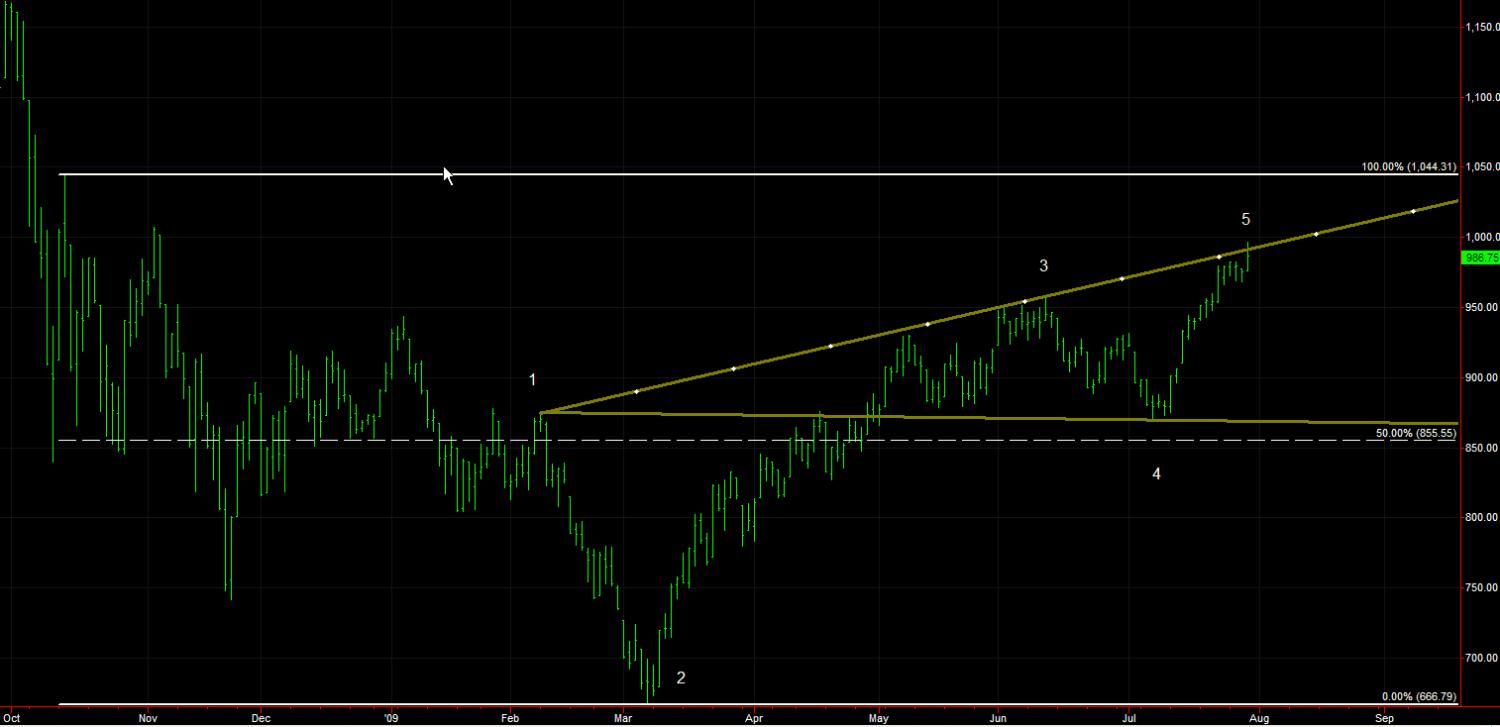
Task: Click the Sep label on time axis
Action: click(1384, 718)
